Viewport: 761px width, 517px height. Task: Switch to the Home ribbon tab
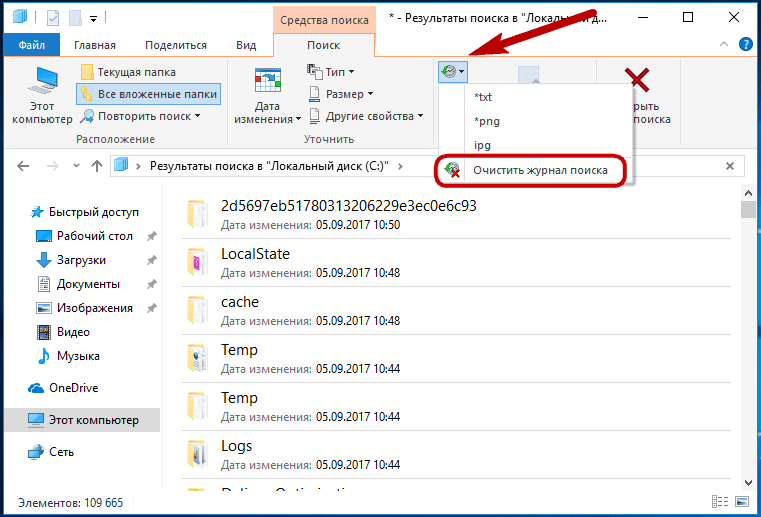click(95, 45)
